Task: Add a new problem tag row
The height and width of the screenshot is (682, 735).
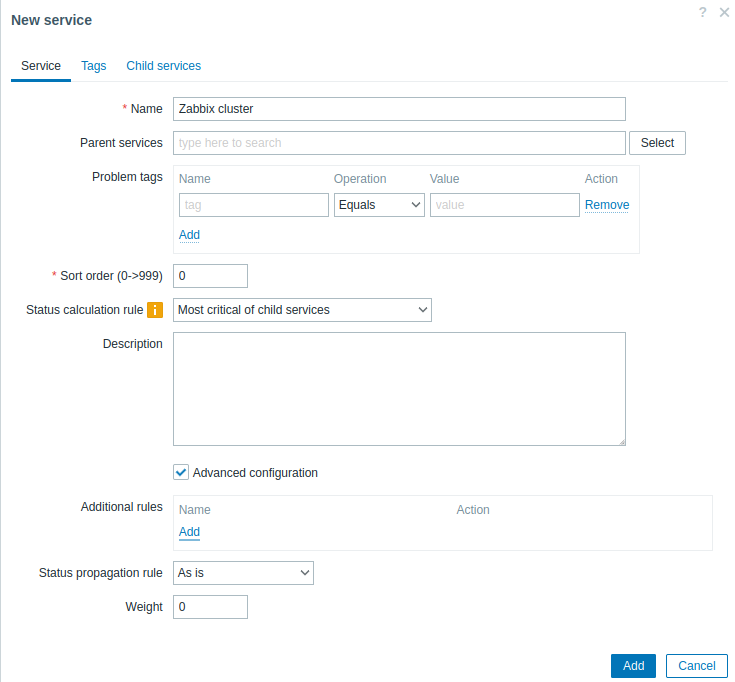Action: pyautogui.click(x=189, y=235)
